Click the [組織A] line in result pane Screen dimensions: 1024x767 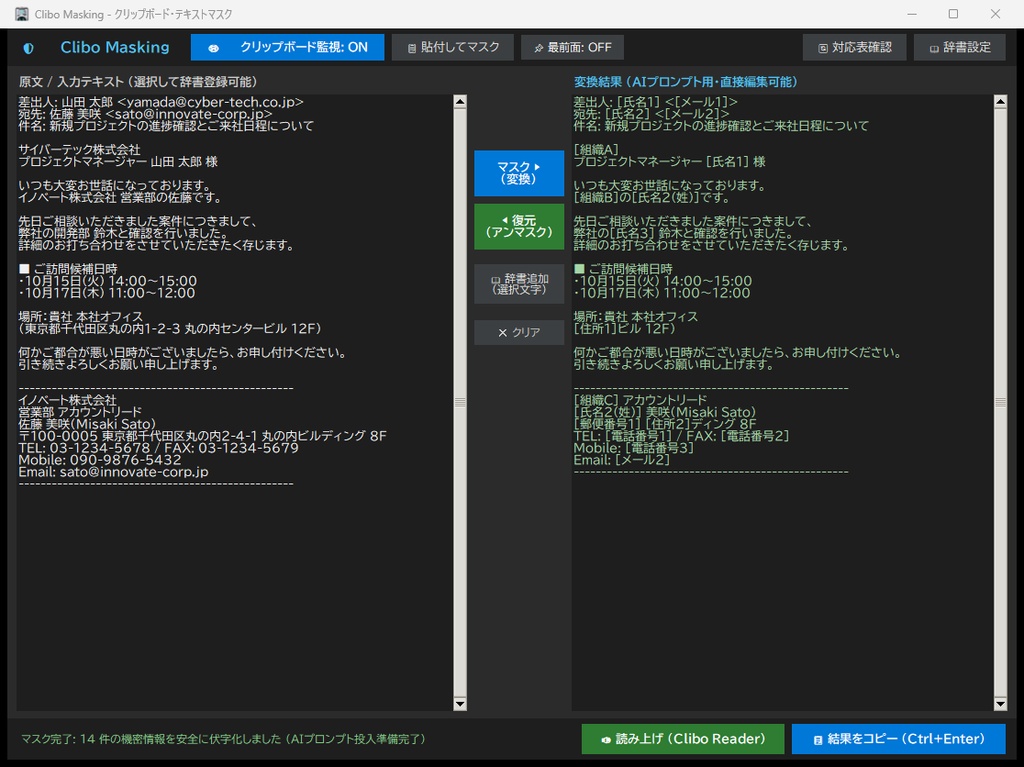[x=596, y=150]
